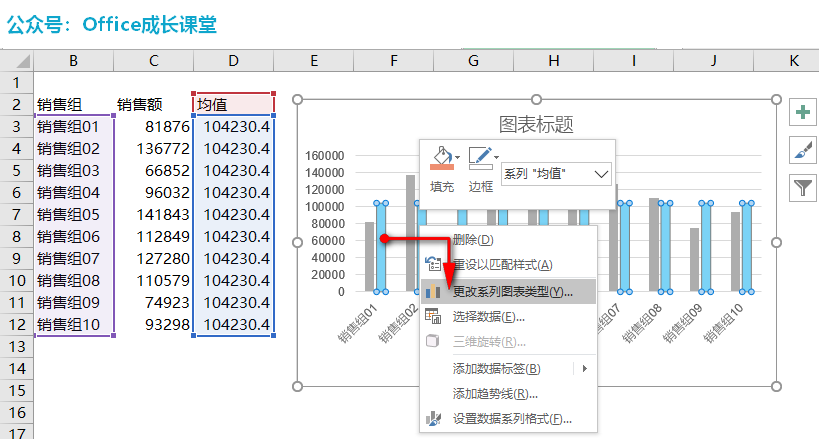Select cell with value 127280
This screenshot has width=819, height=439.
click(154, 258)
